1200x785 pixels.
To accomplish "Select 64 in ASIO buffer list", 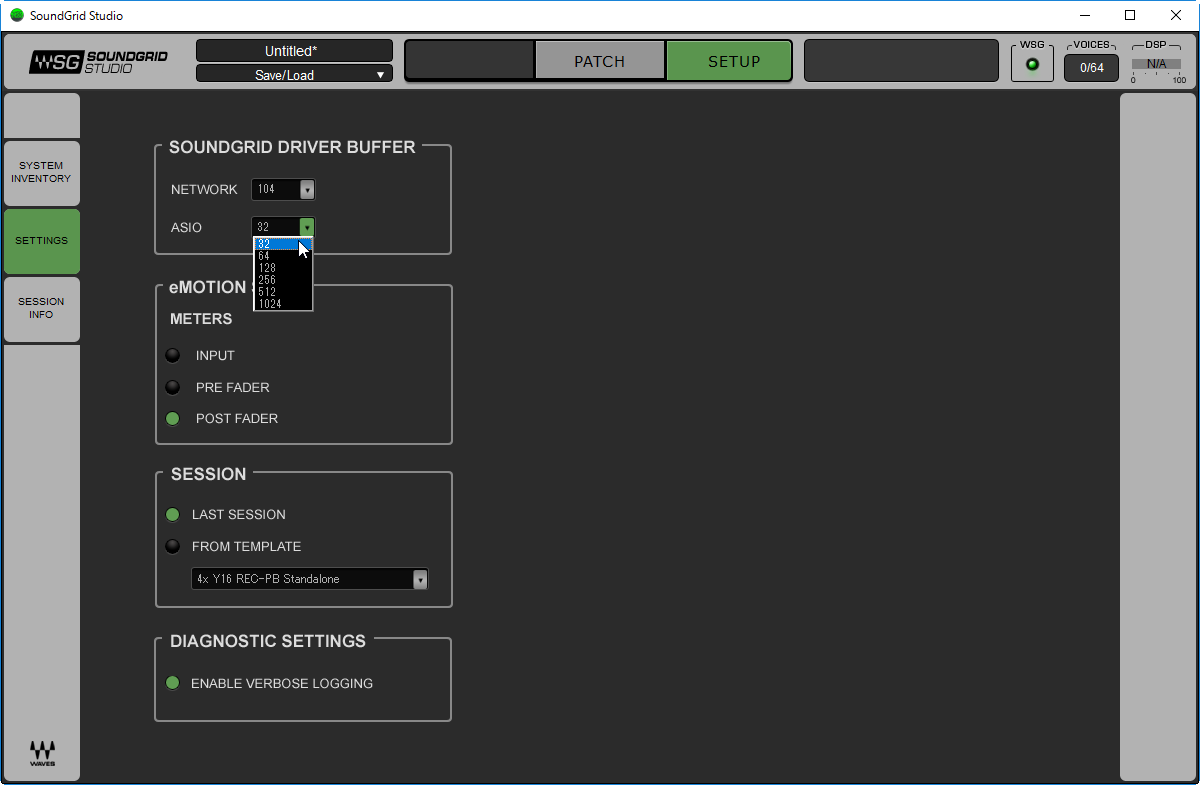I will pyautogui.click(x=283, y=256).
